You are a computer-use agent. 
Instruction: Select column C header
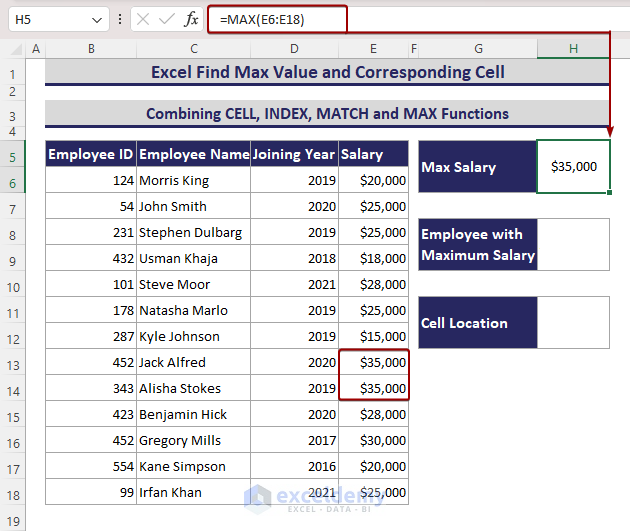click(x=193, y=48)
